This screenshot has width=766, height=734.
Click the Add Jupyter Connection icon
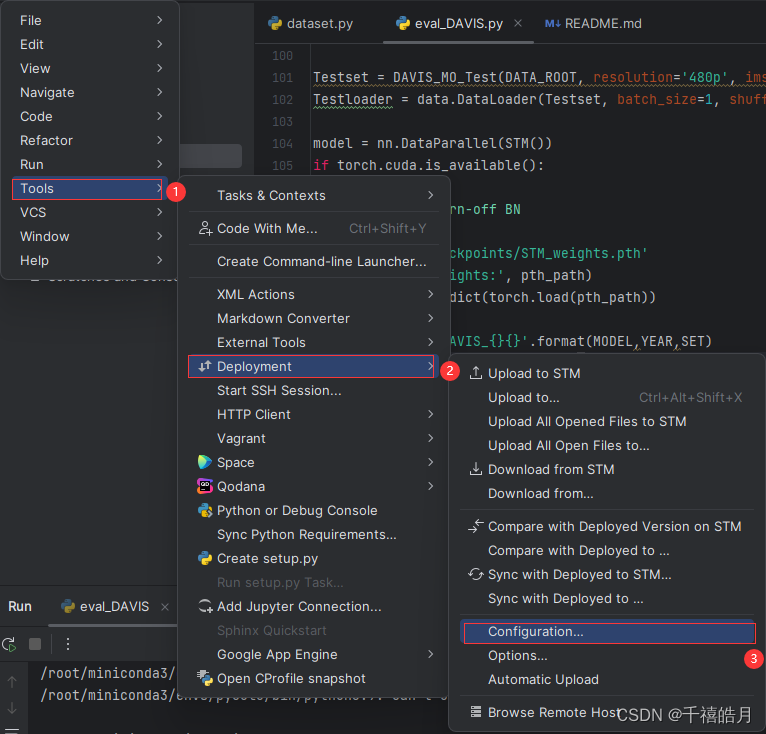(205, 606)
